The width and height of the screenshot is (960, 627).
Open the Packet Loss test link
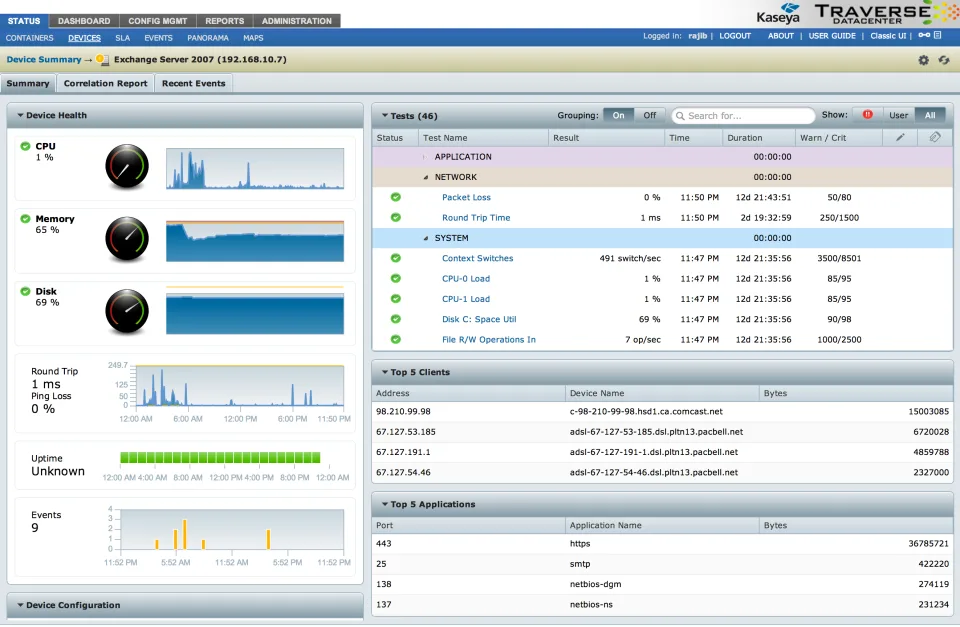pyautogui.click(x=466, y=197)
